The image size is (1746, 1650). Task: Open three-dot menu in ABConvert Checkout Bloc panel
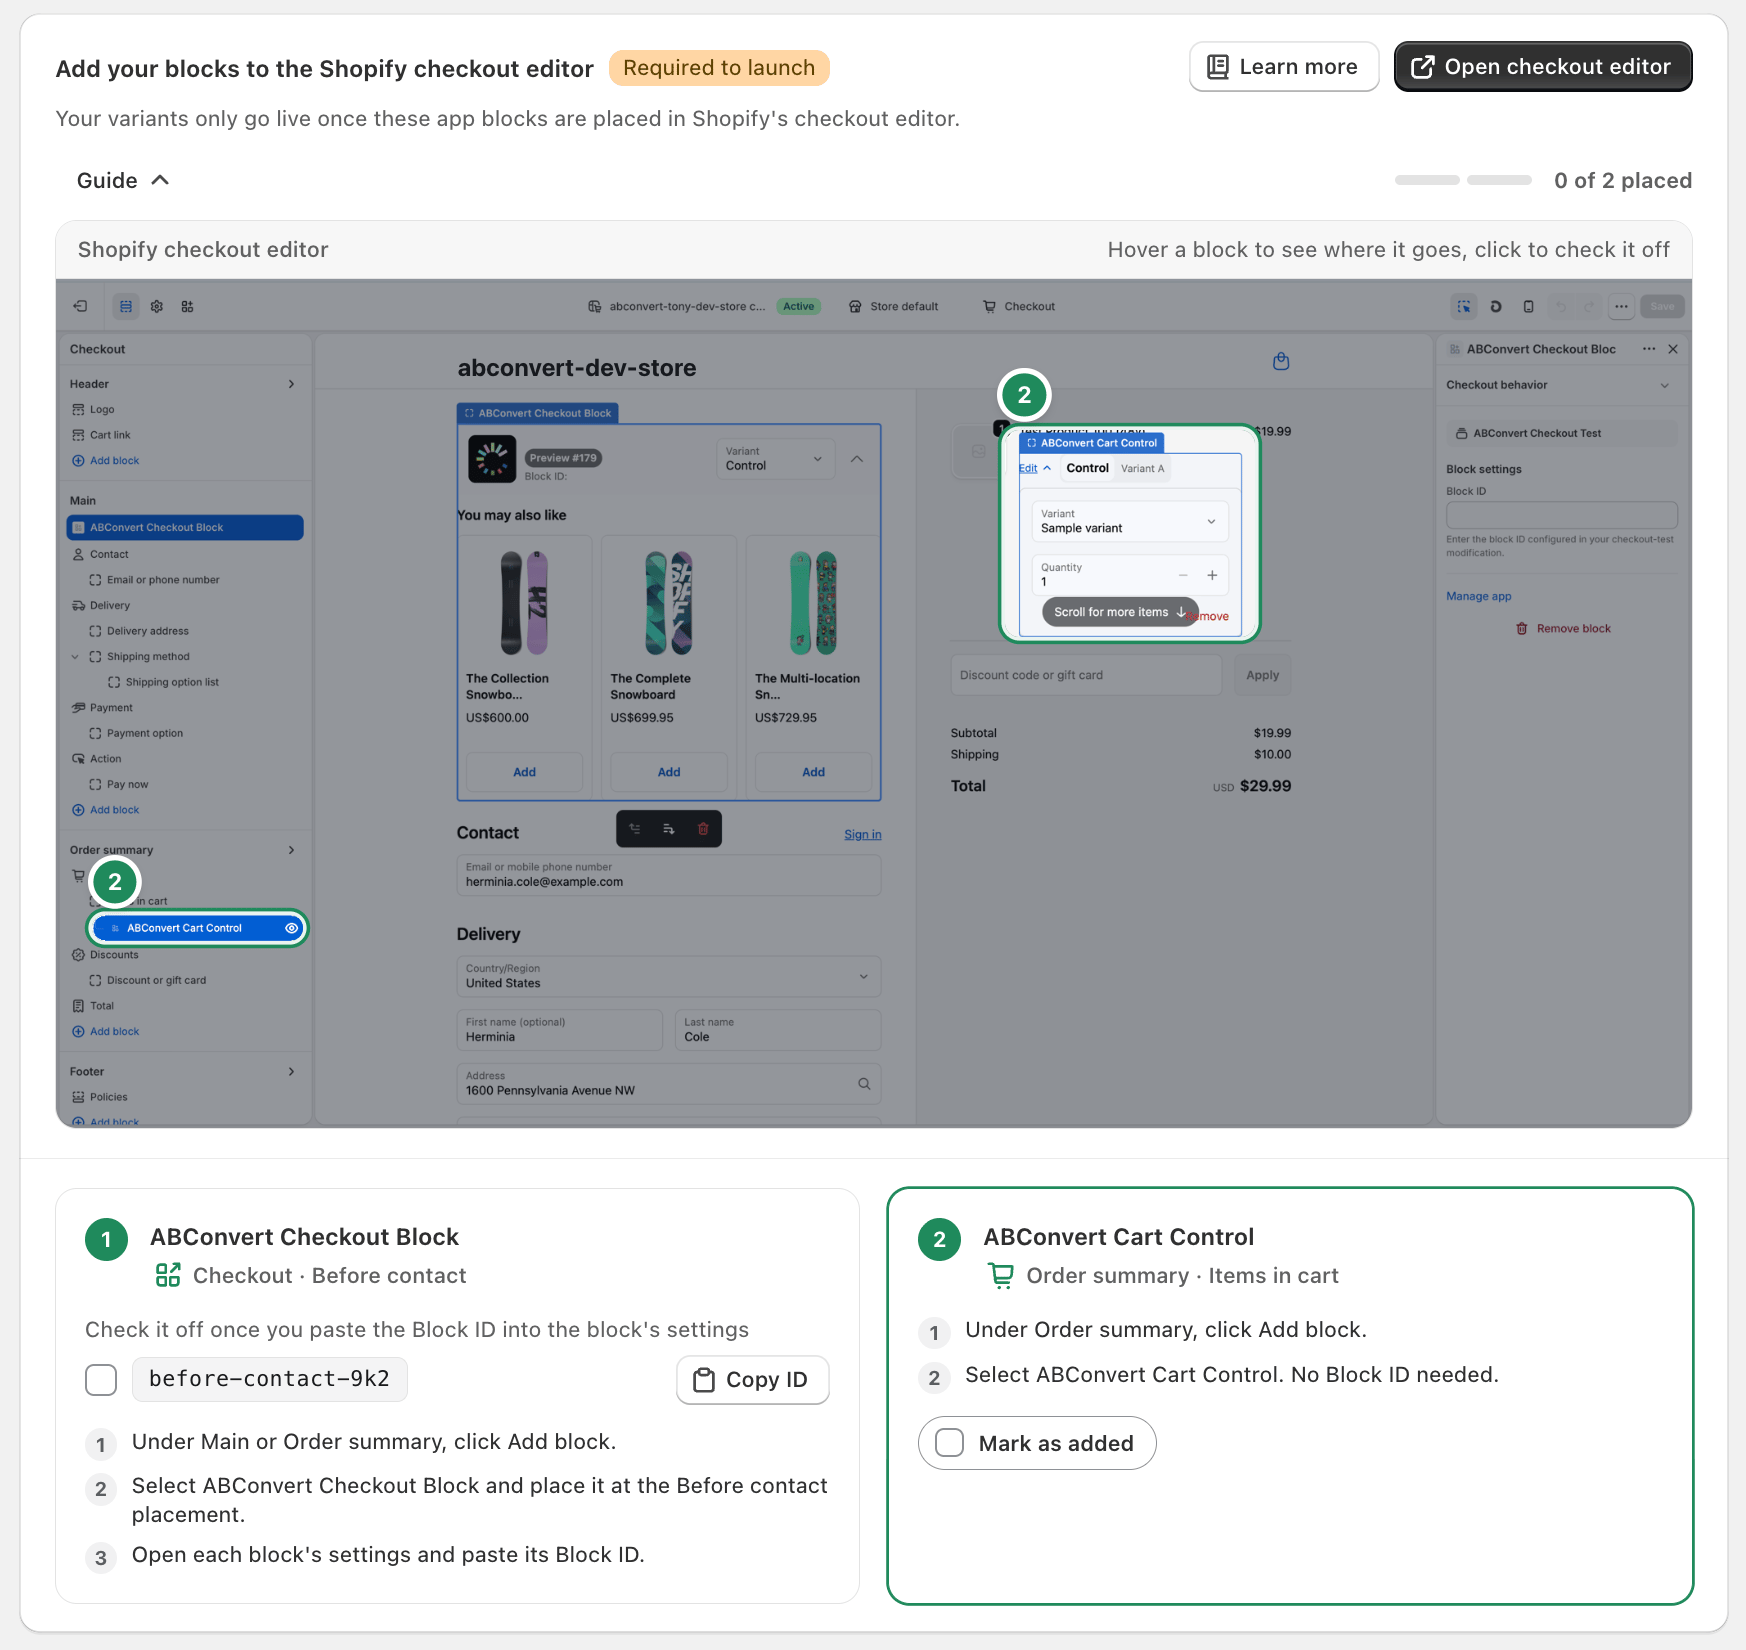point(1649,349)
